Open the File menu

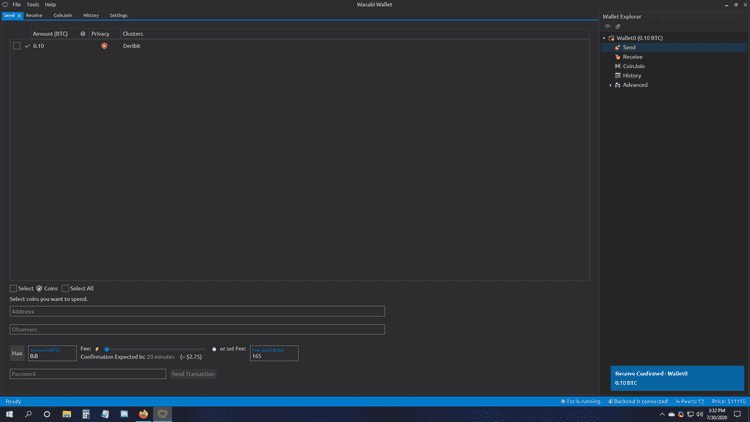pos(17,4)
